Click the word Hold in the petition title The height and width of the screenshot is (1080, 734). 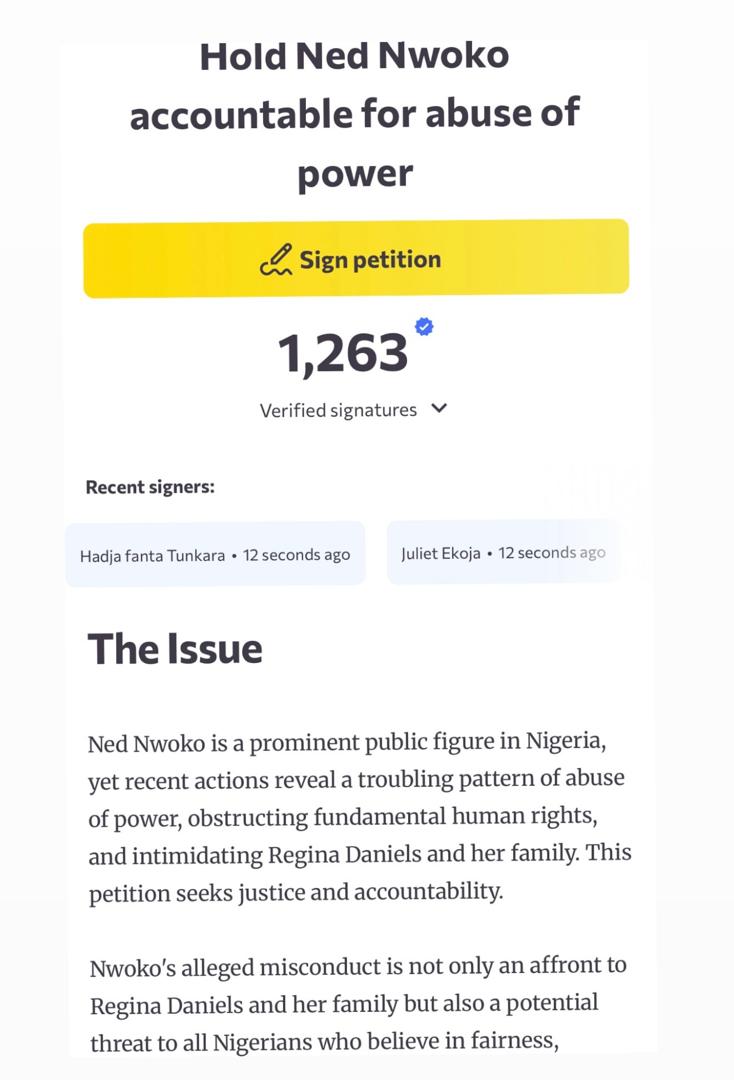(242, 56)
